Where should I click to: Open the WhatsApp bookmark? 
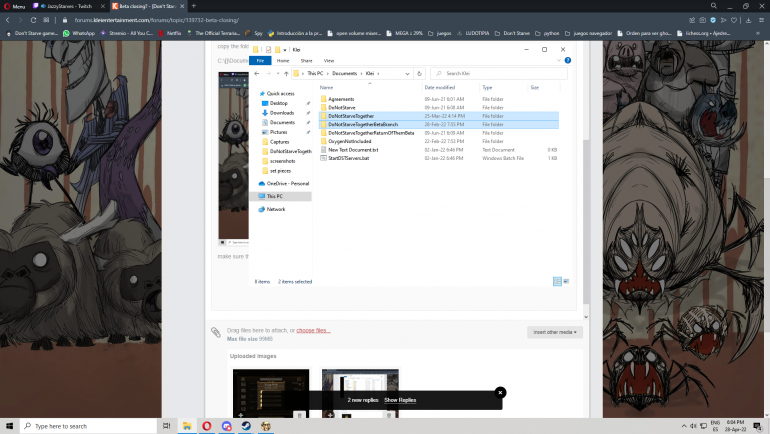79,33
